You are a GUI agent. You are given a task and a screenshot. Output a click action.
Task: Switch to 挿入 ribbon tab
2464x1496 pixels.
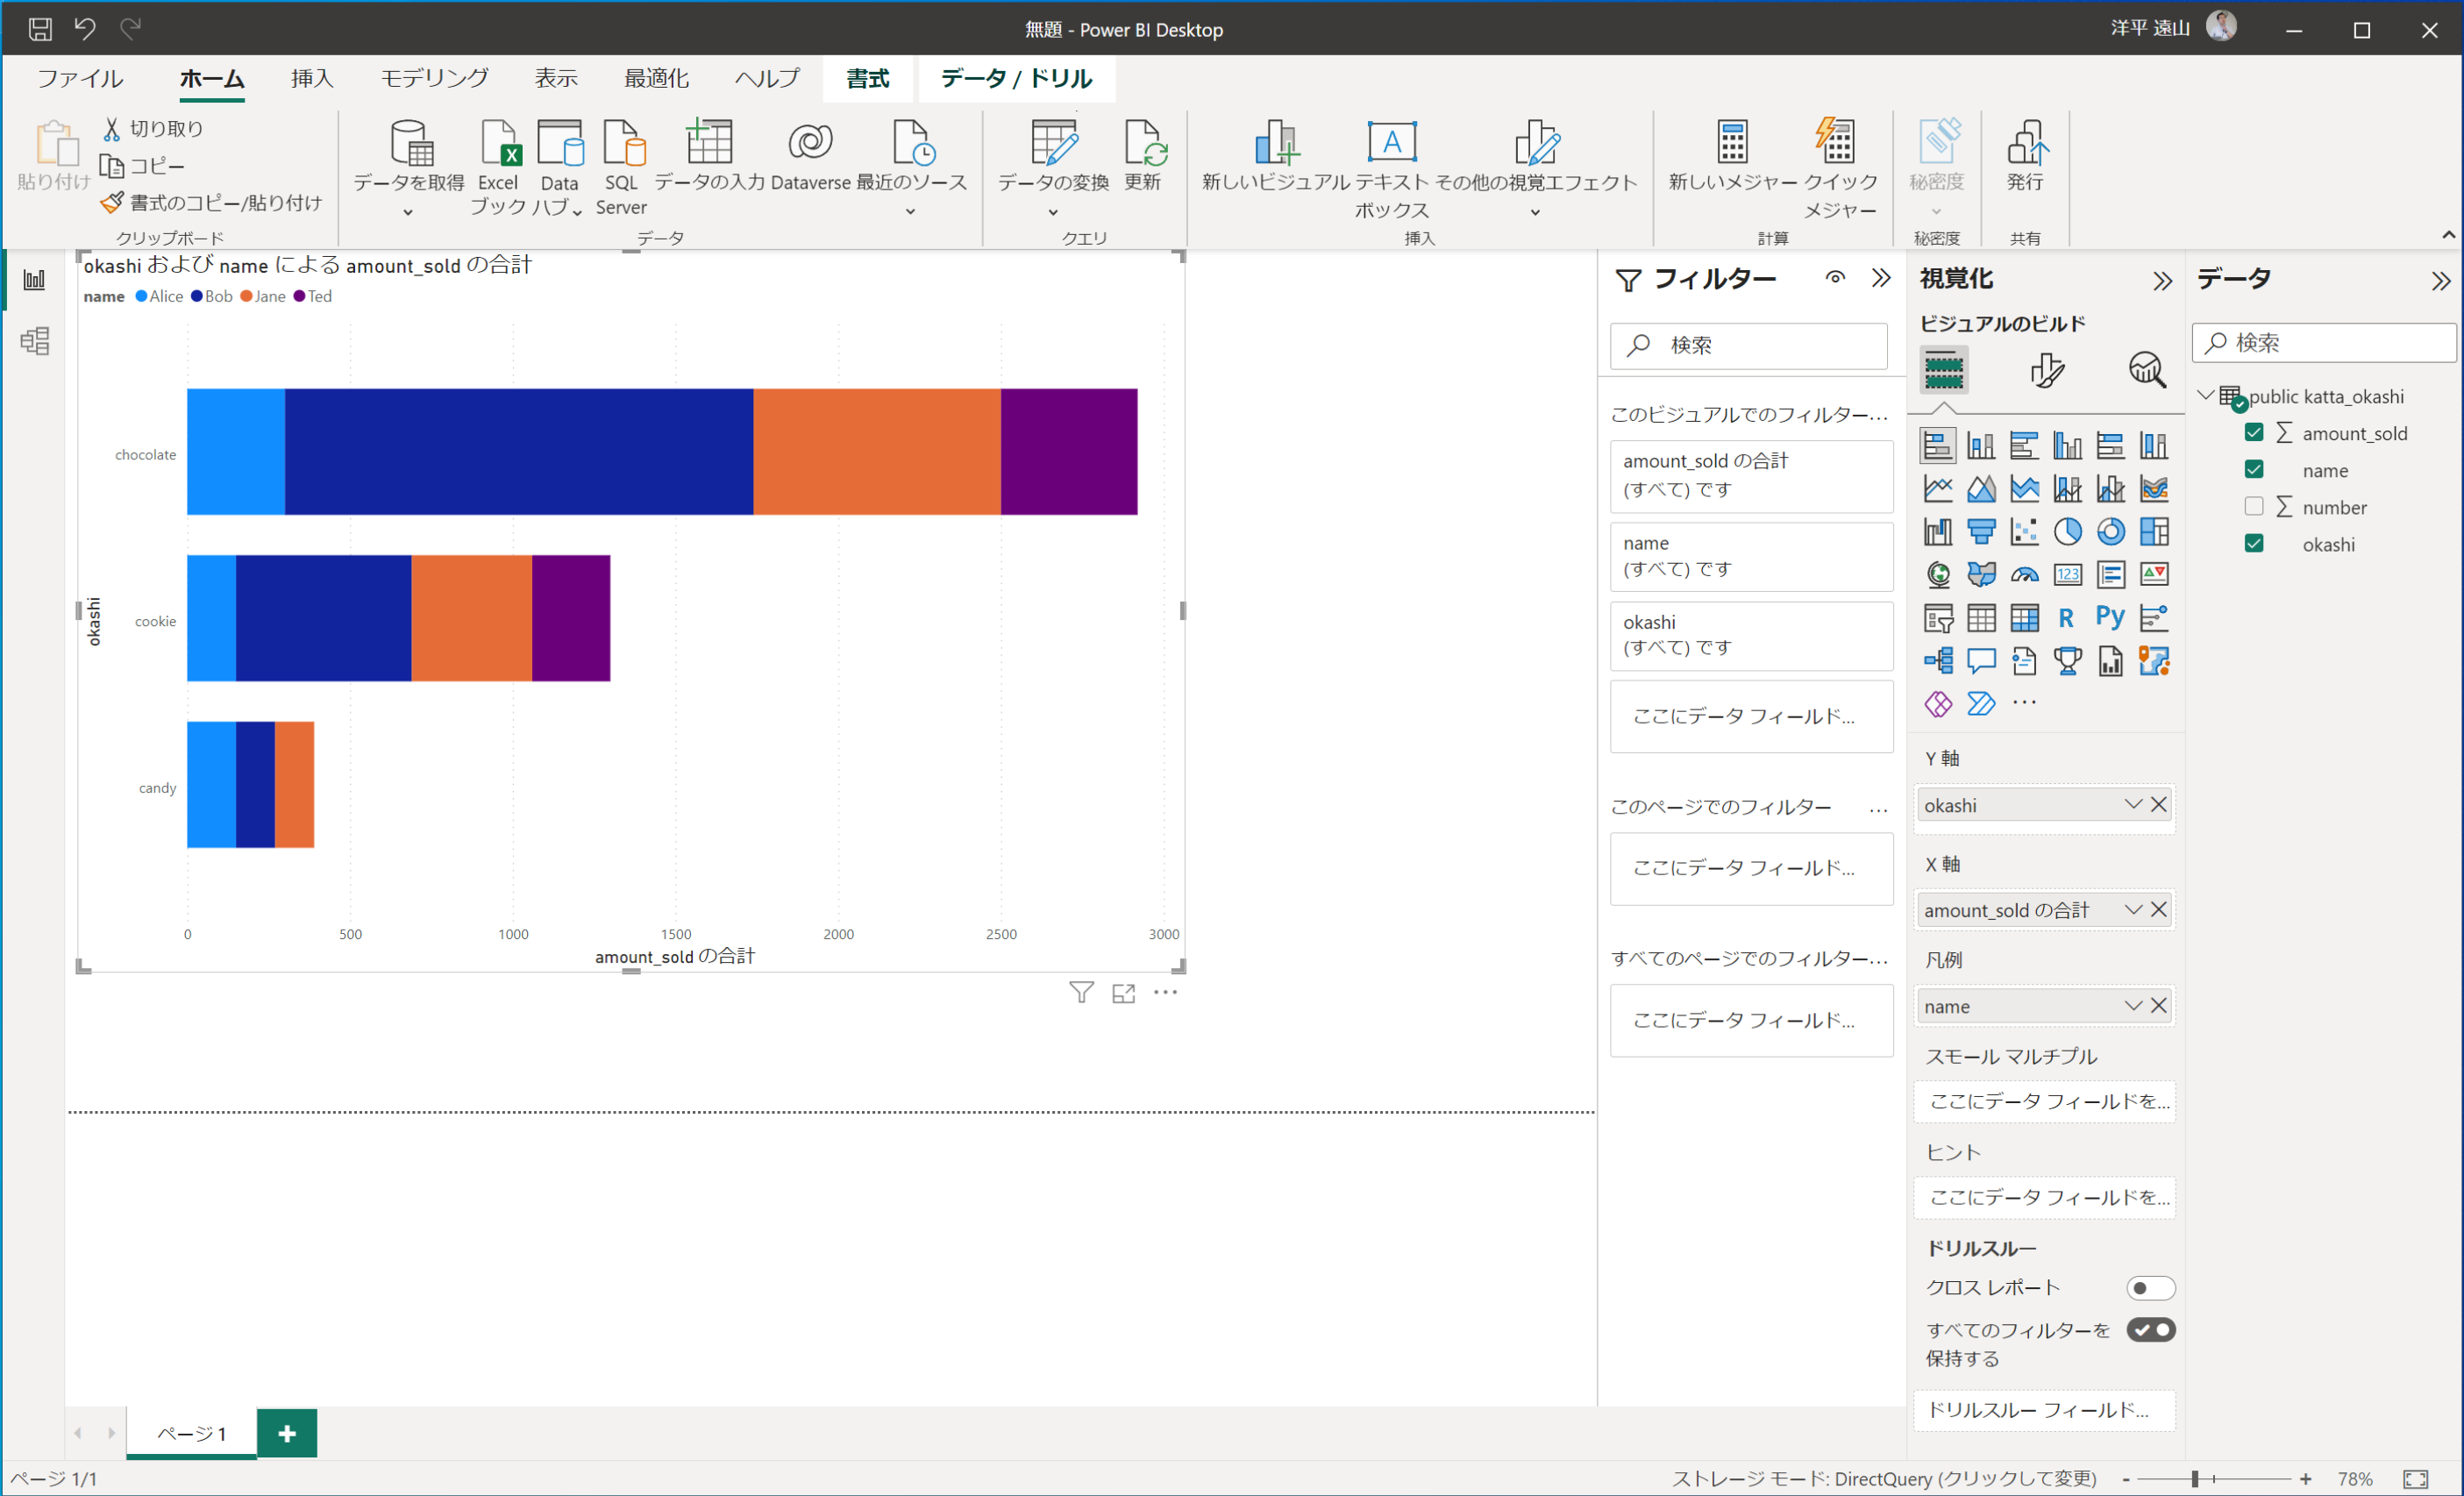pyautogui.click(x=312, y=78)
